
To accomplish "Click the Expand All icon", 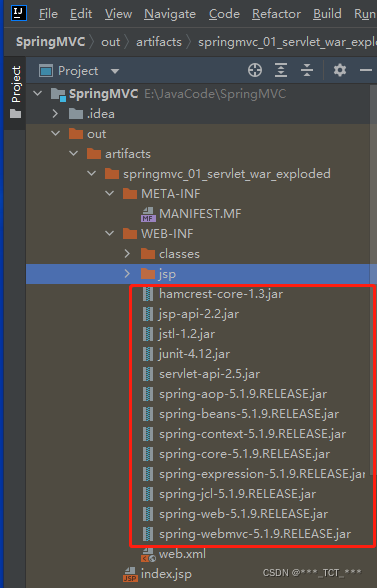I will [x=281, y=70].
